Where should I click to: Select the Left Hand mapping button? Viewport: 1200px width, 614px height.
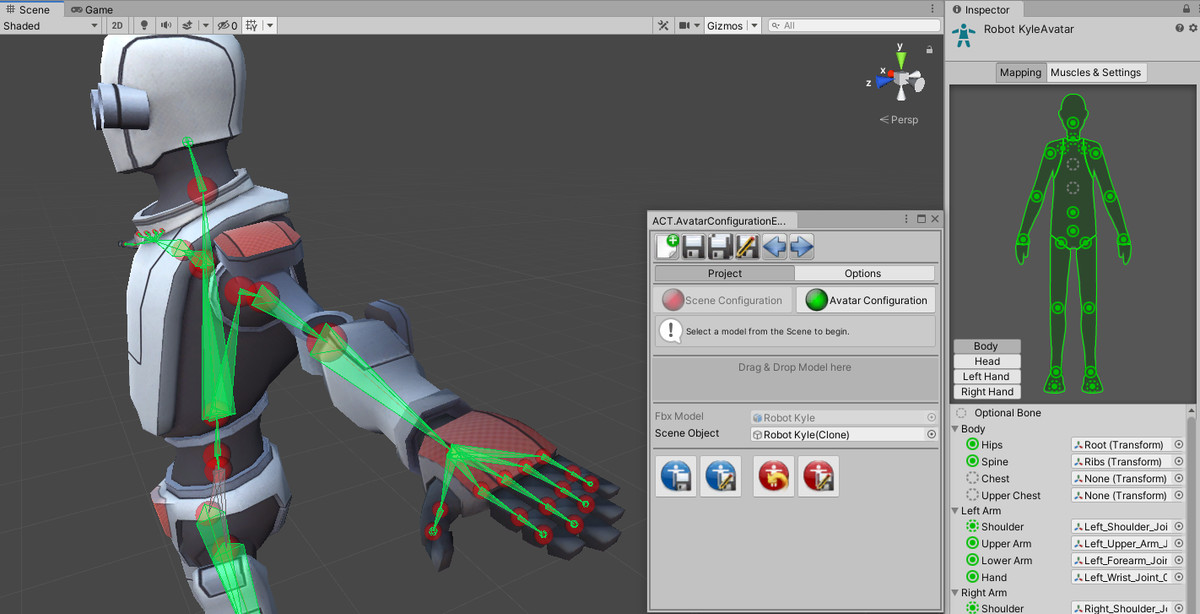pos(986,376)
